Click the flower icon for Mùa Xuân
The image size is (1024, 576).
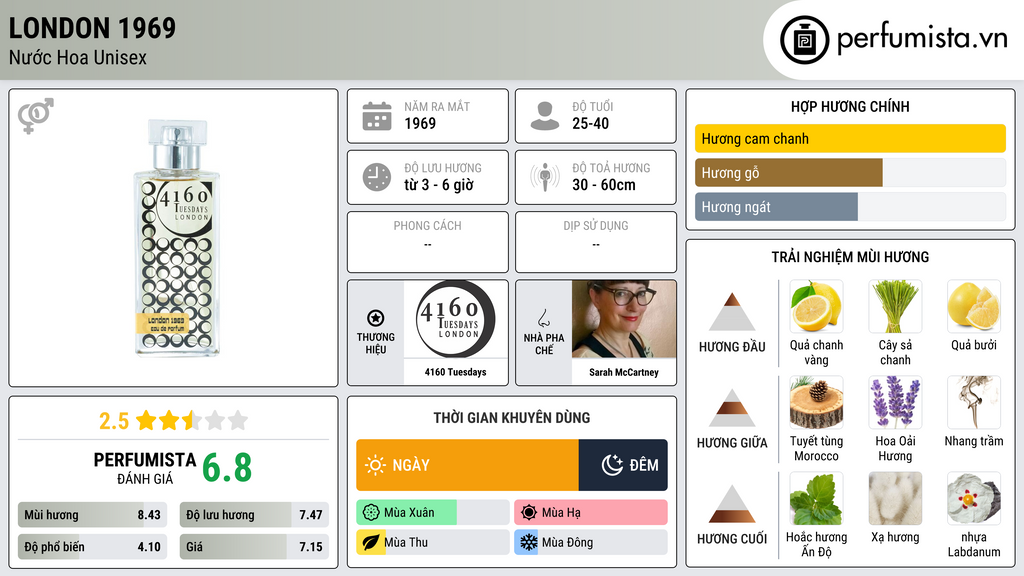pyautogui.click(x=370, y=513)
